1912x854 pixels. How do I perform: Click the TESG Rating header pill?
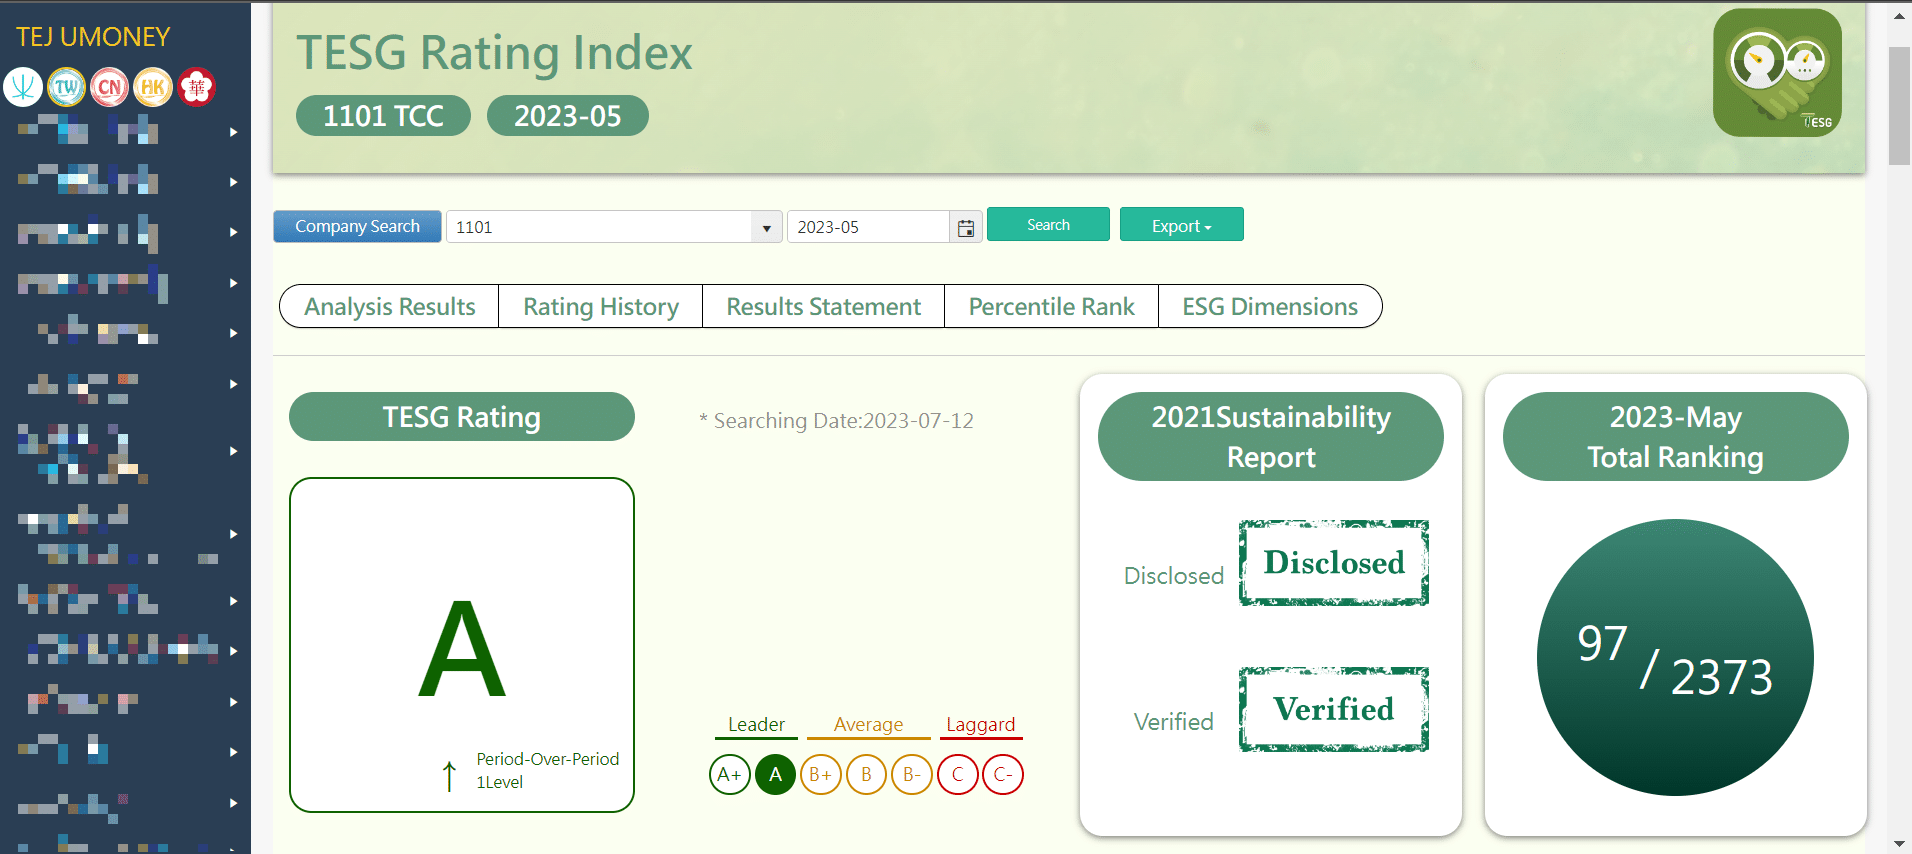pos(462,417)
